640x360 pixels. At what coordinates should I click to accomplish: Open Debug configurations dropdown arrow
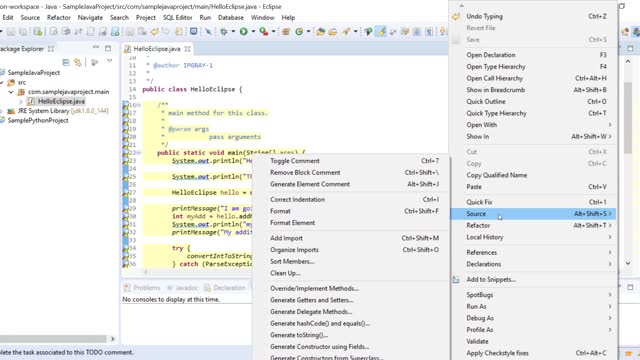coord(233,31)
